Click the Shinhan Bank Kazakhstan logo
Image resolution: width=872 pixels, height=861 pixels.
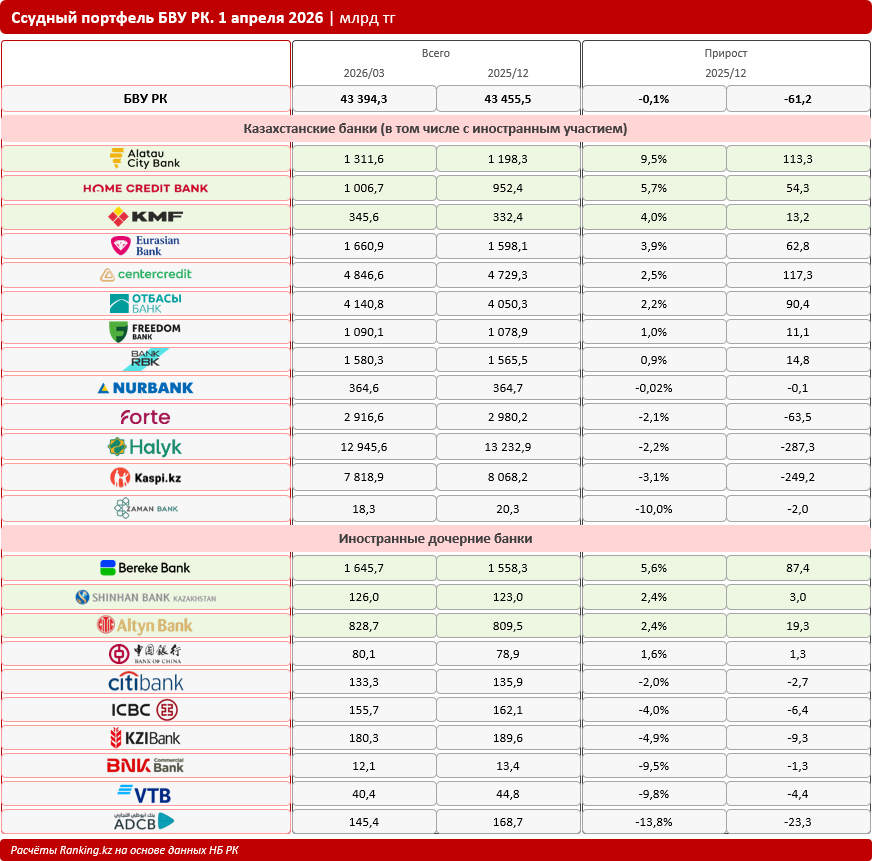coord(145,597)
